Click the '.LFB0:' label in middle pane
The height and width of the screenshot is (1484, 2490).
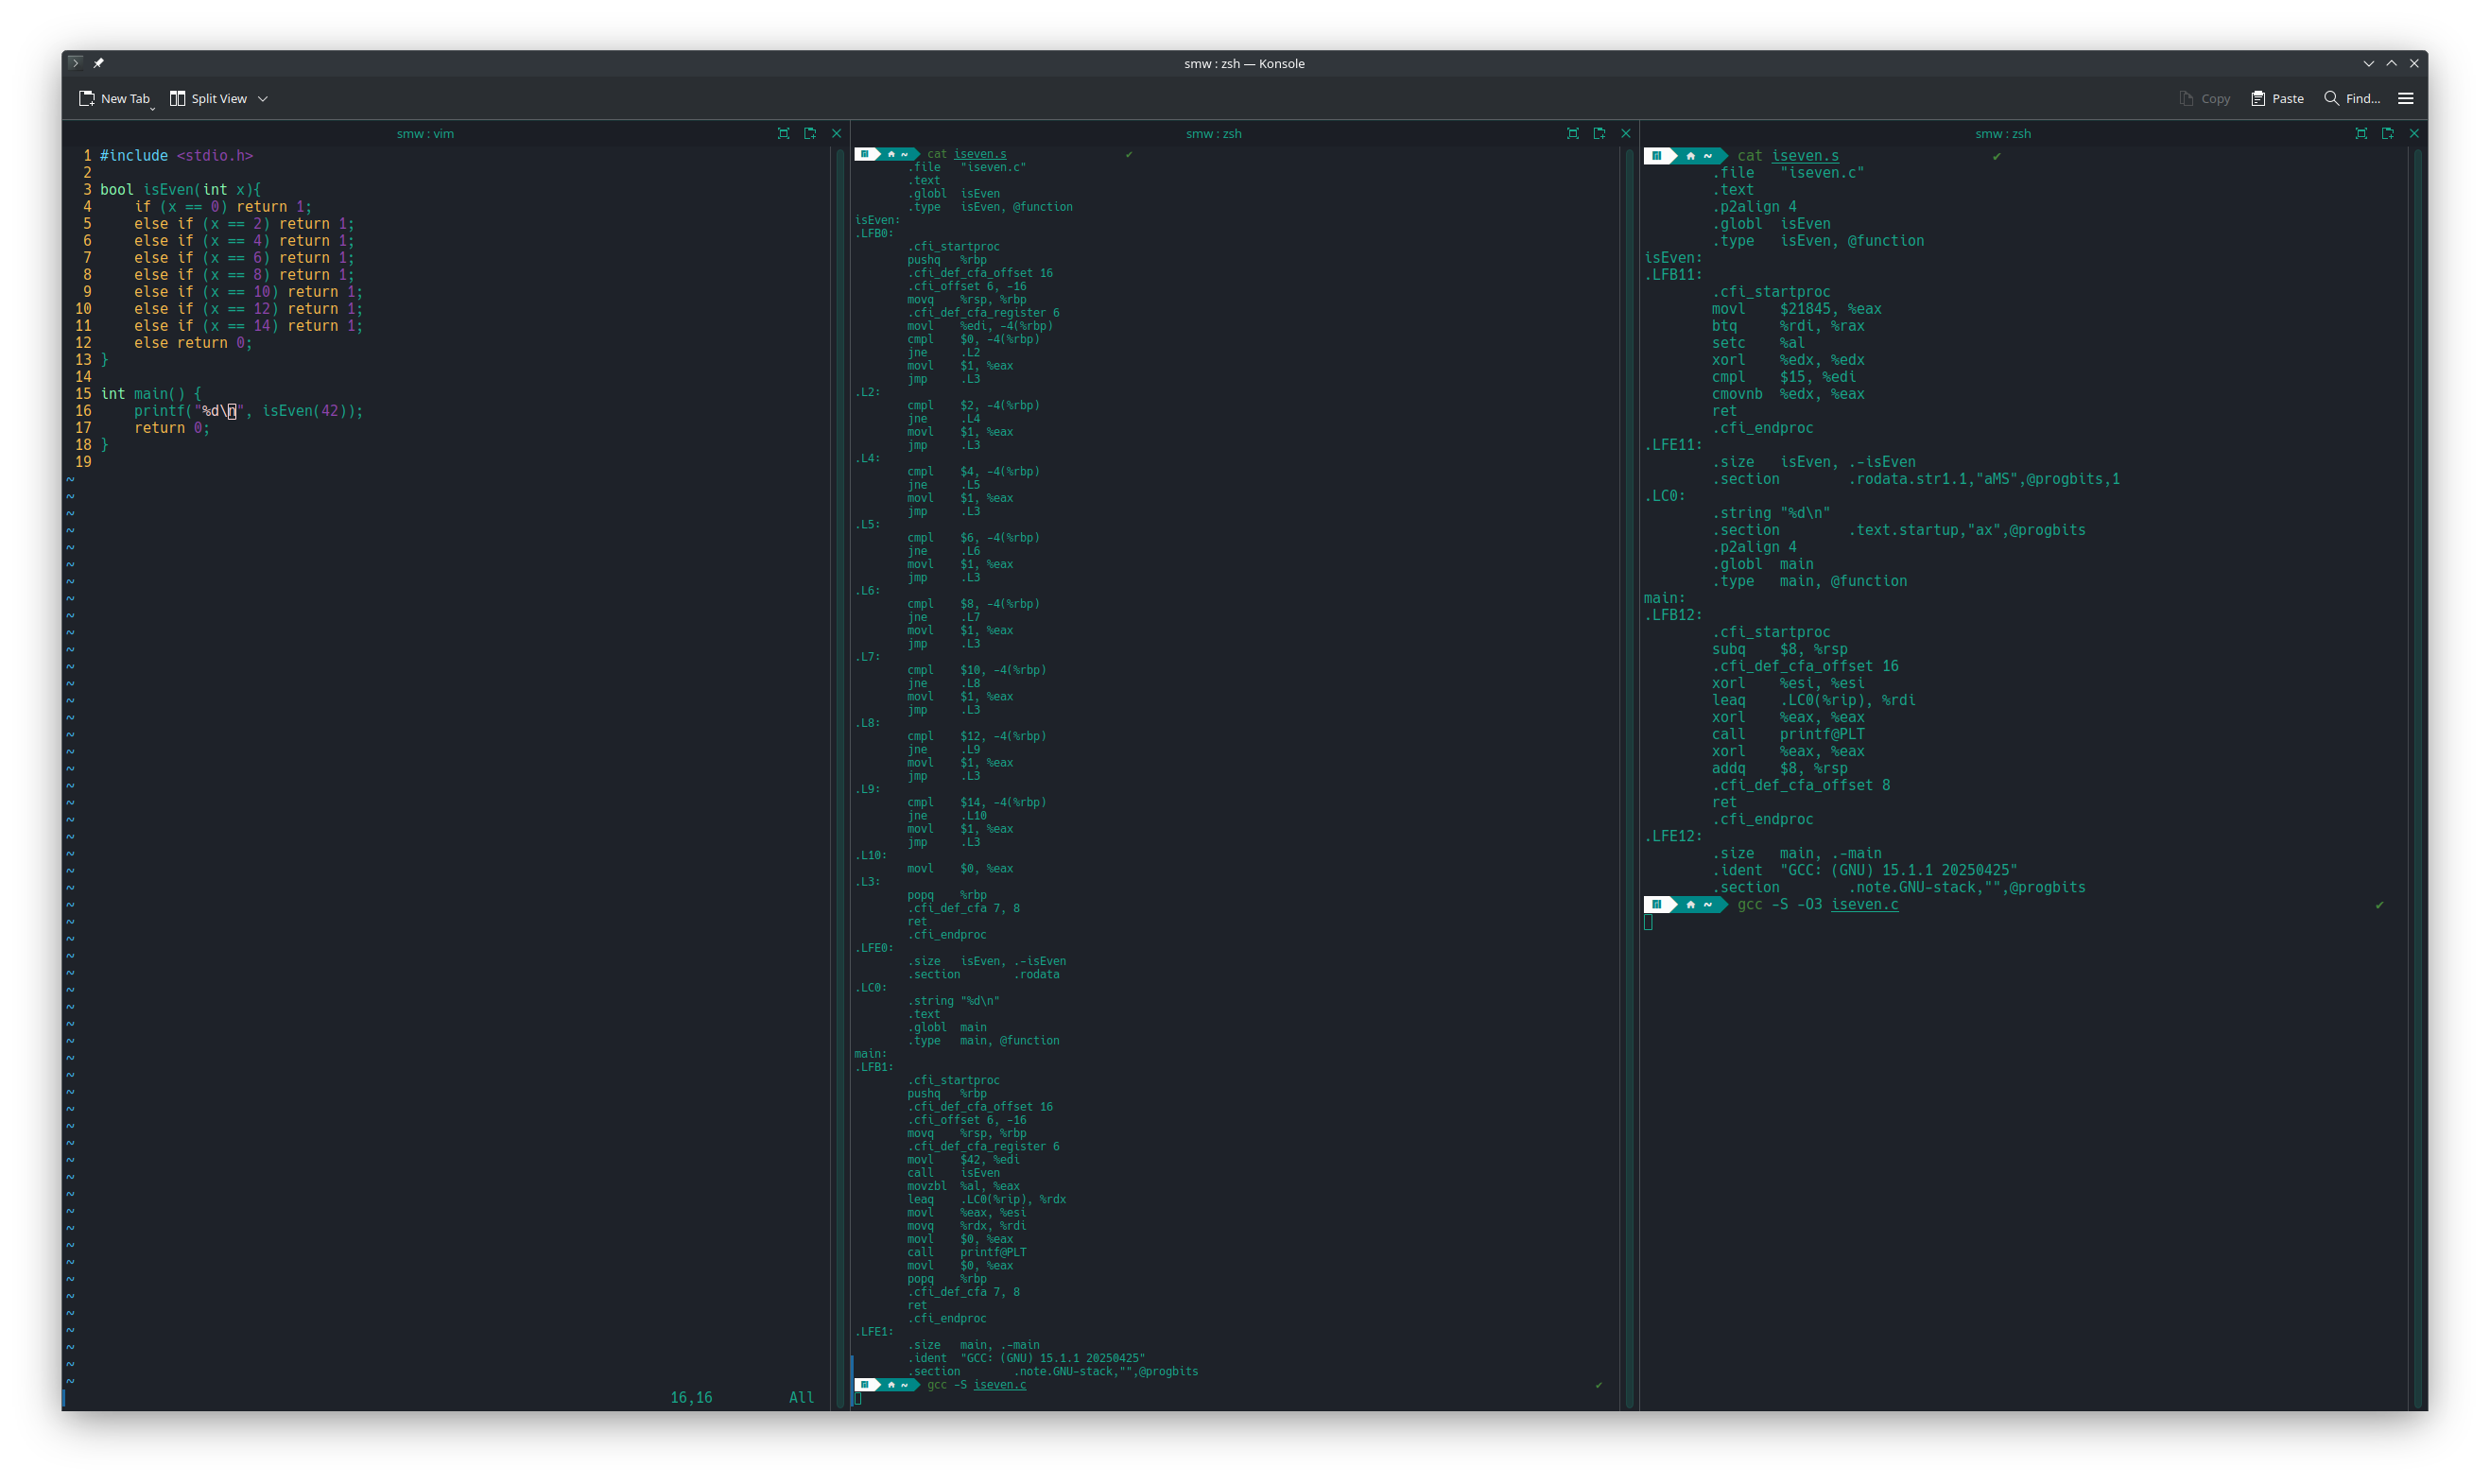(874, 233)
